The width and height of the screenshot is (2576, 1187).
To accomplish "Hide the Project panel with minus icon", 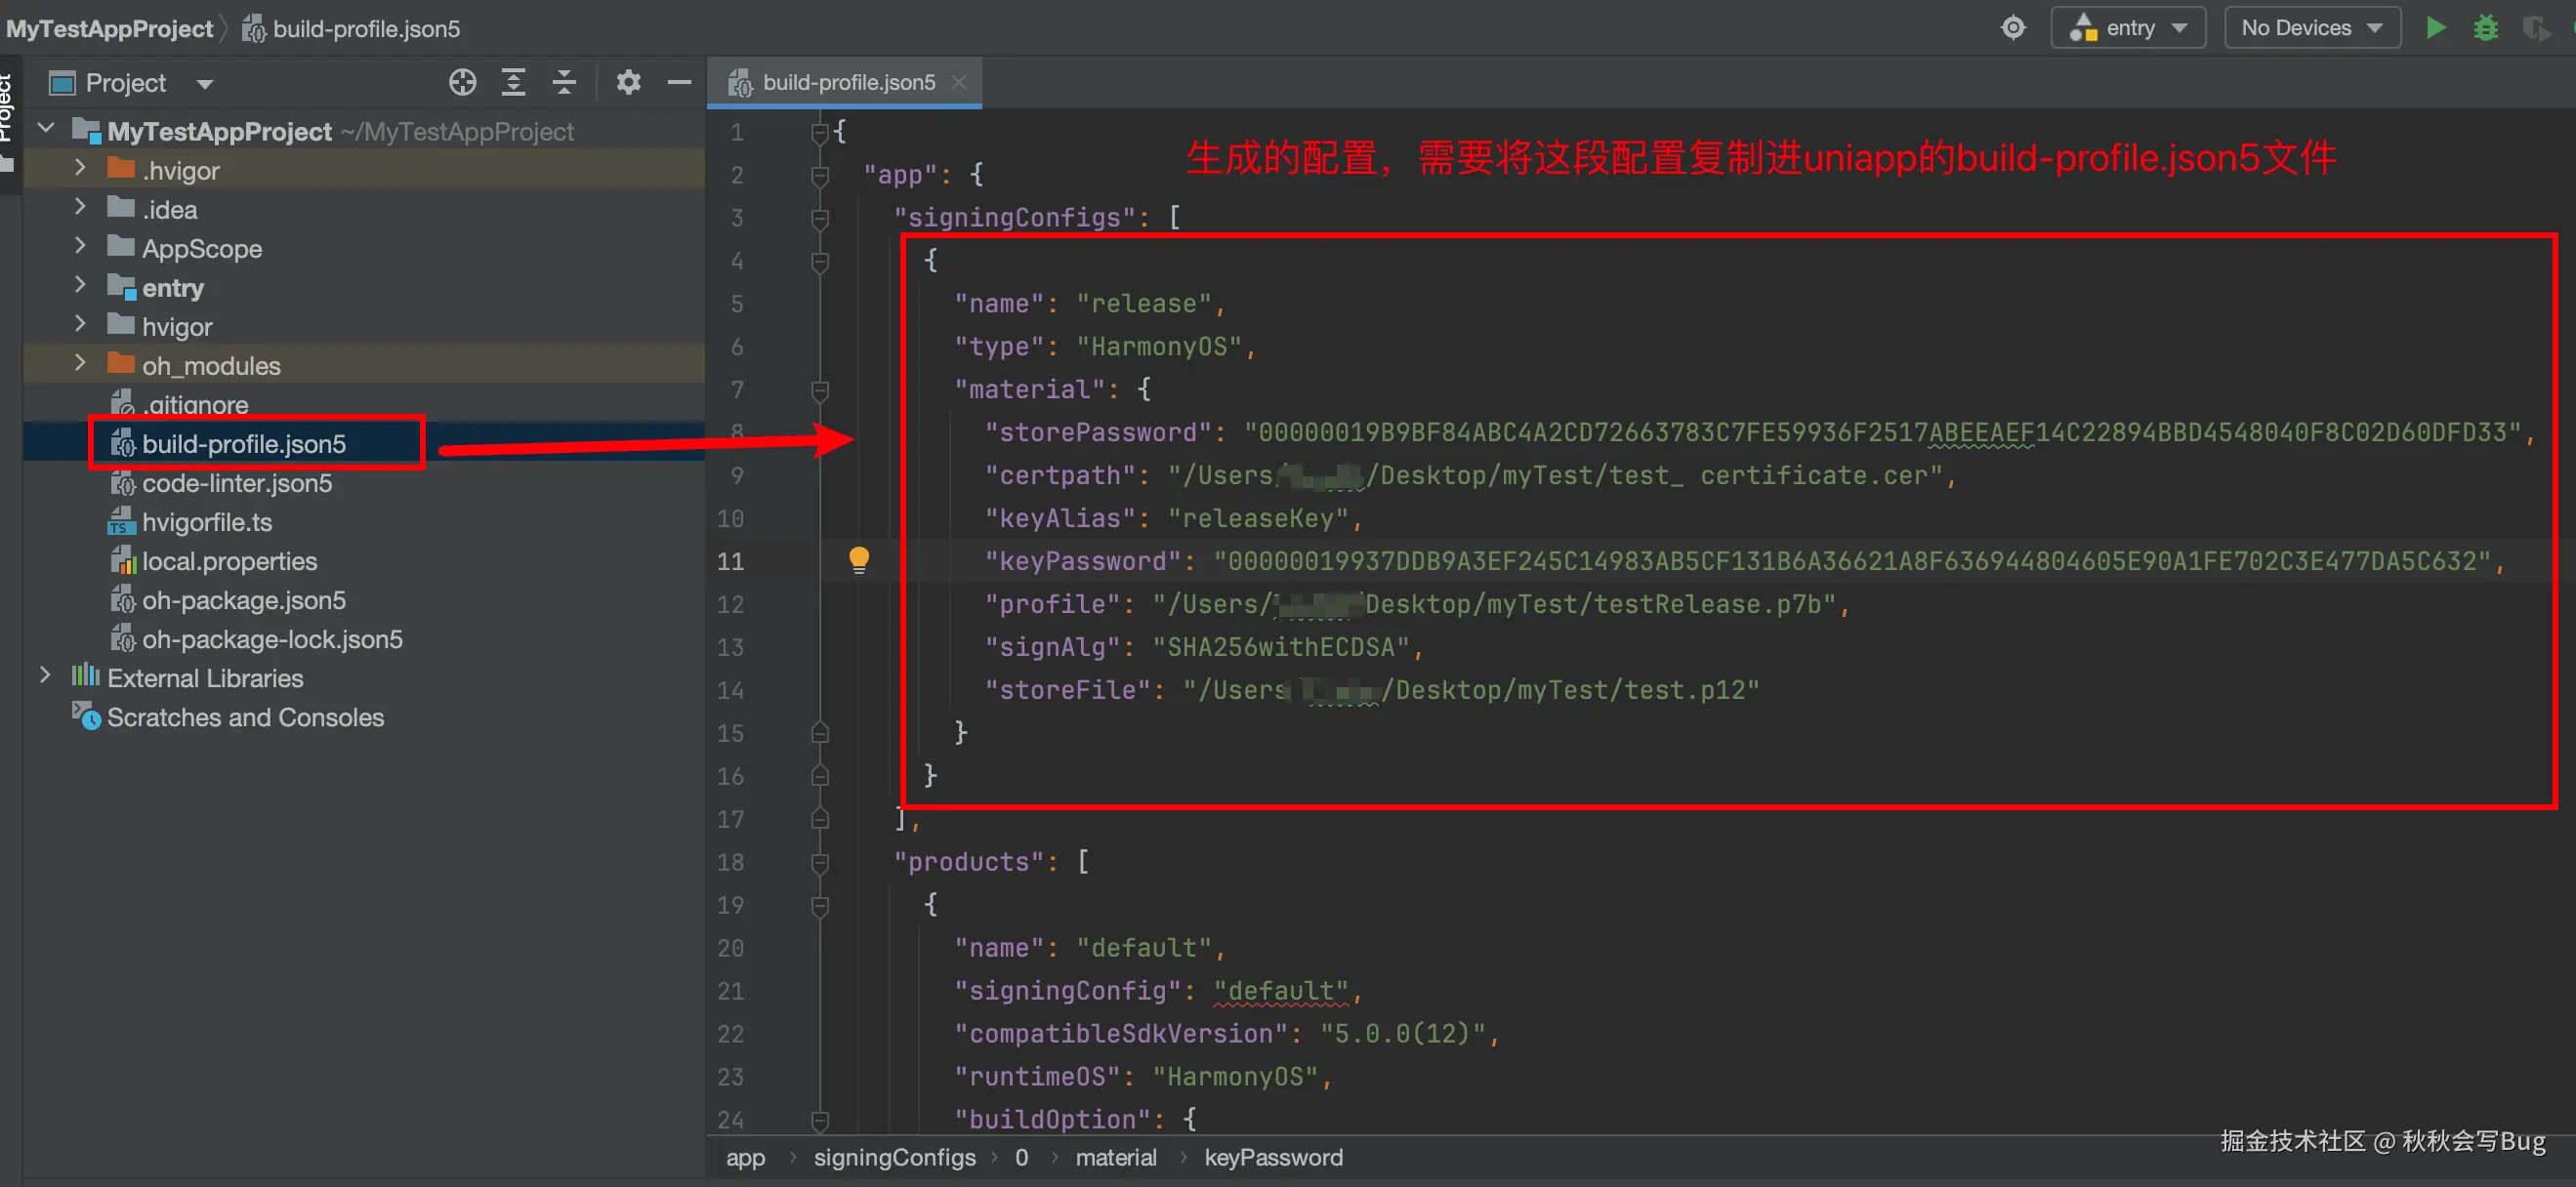I will [x=679, y=83].
